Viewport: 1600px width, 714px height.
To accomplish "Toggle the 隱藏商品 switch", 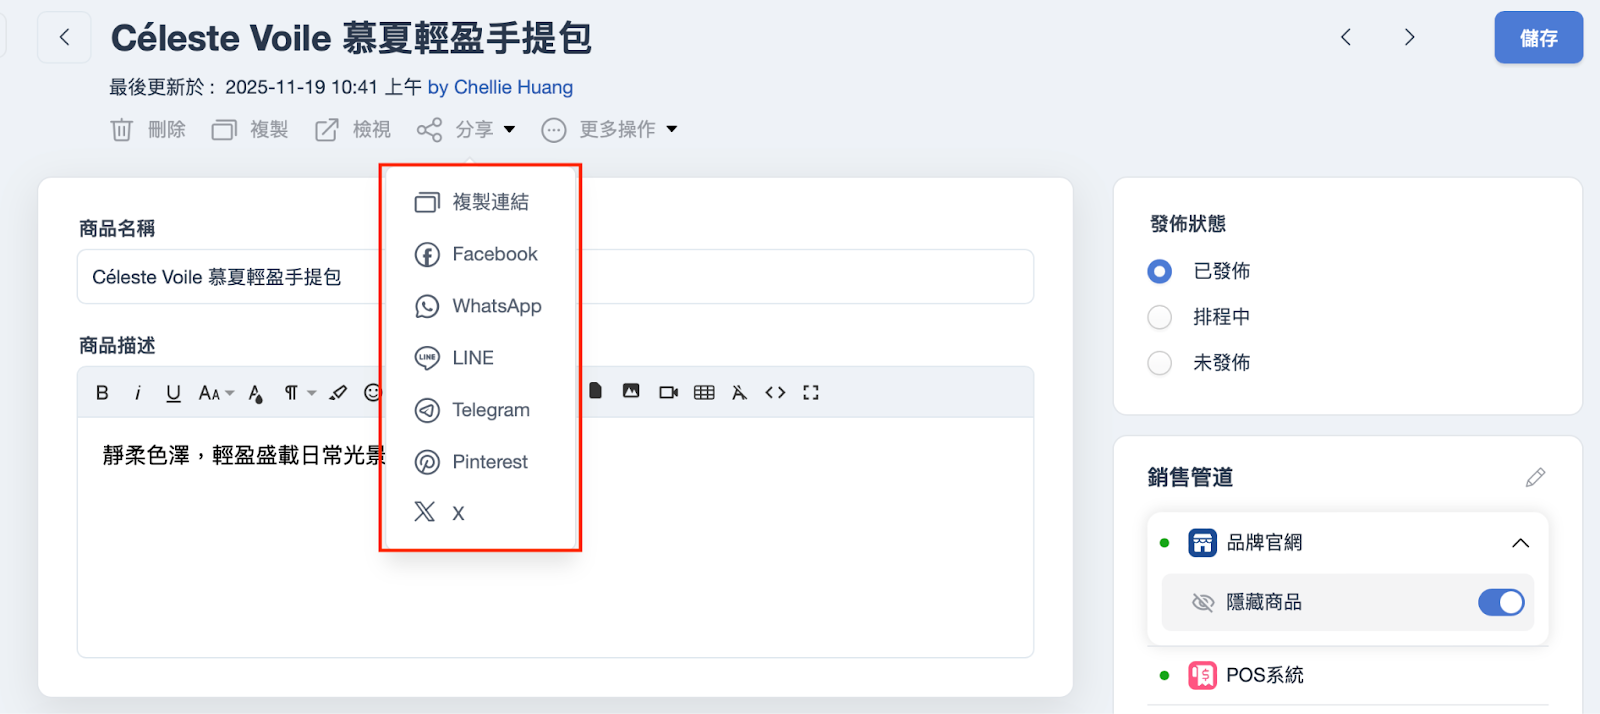I will [1500, 602].
